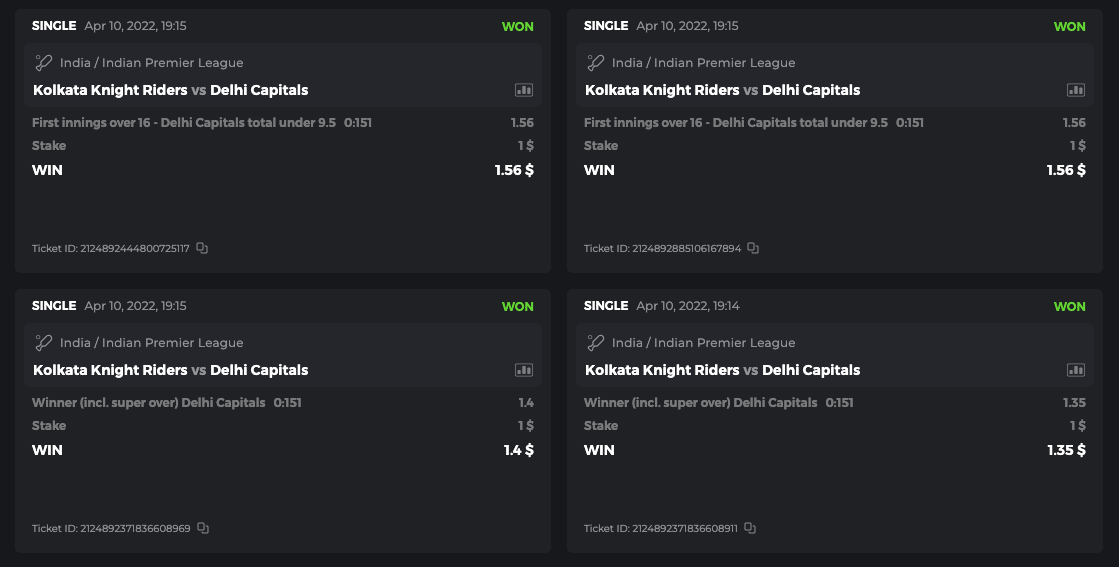This screenshot has width=1119, height=567.
Task: Copy ticket ID ending in 608969
Action: tap(203, 528)
